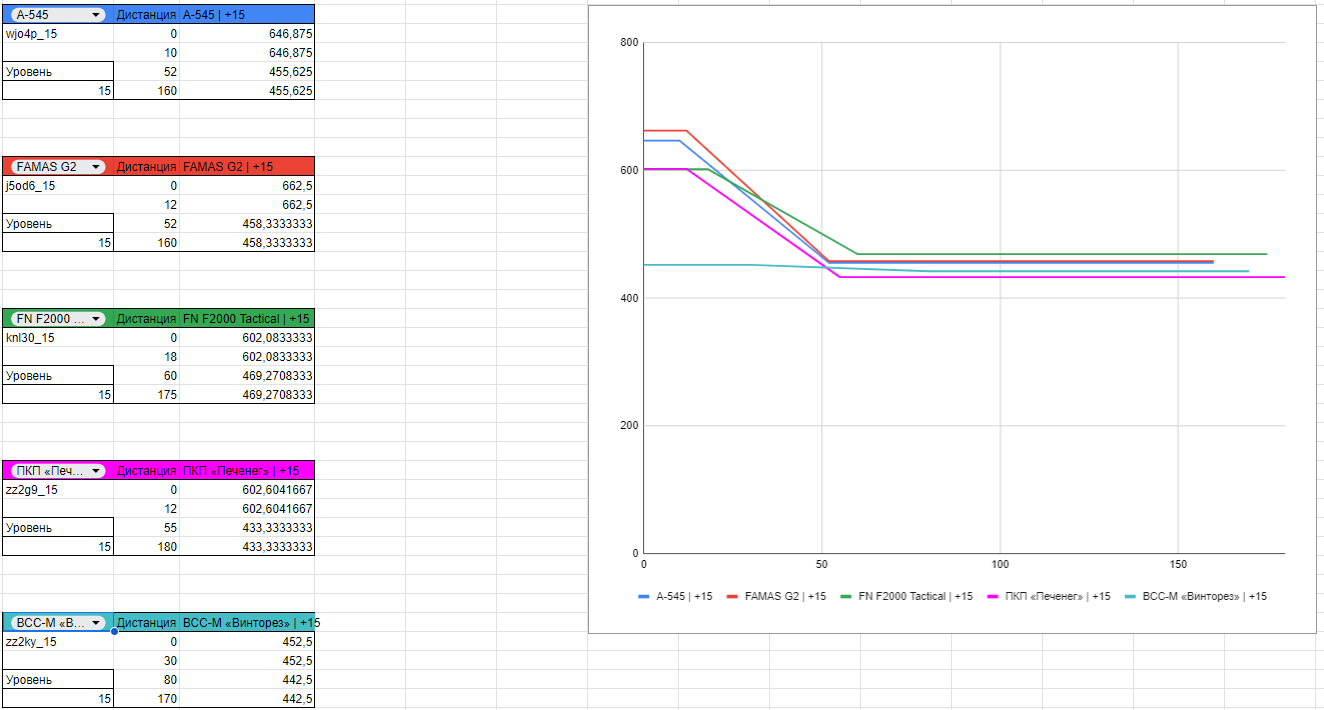1324x710 pixels.
Task: Select distance 30 cell in ВСС-М table
Action: coord(147,661)
